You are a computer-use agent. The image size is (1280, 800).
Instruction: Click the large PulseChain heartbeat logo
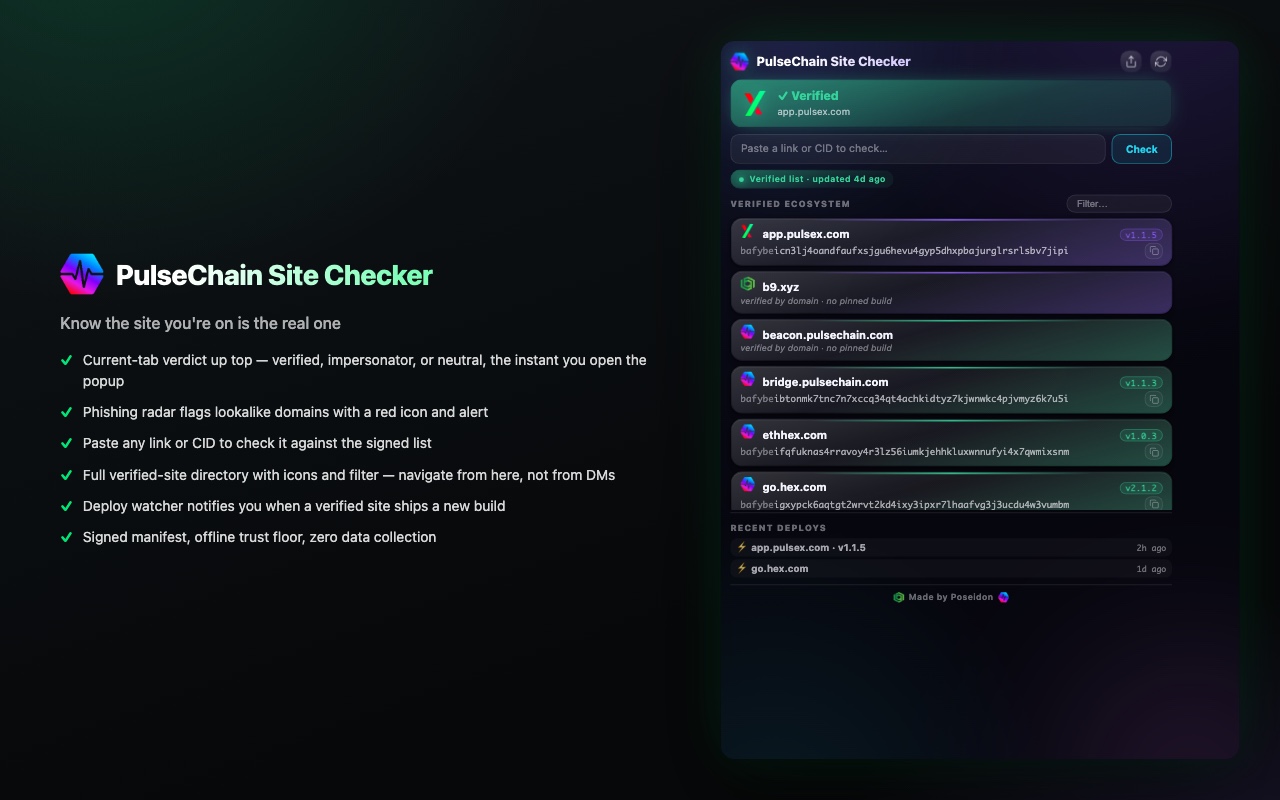tap(82, 274)
